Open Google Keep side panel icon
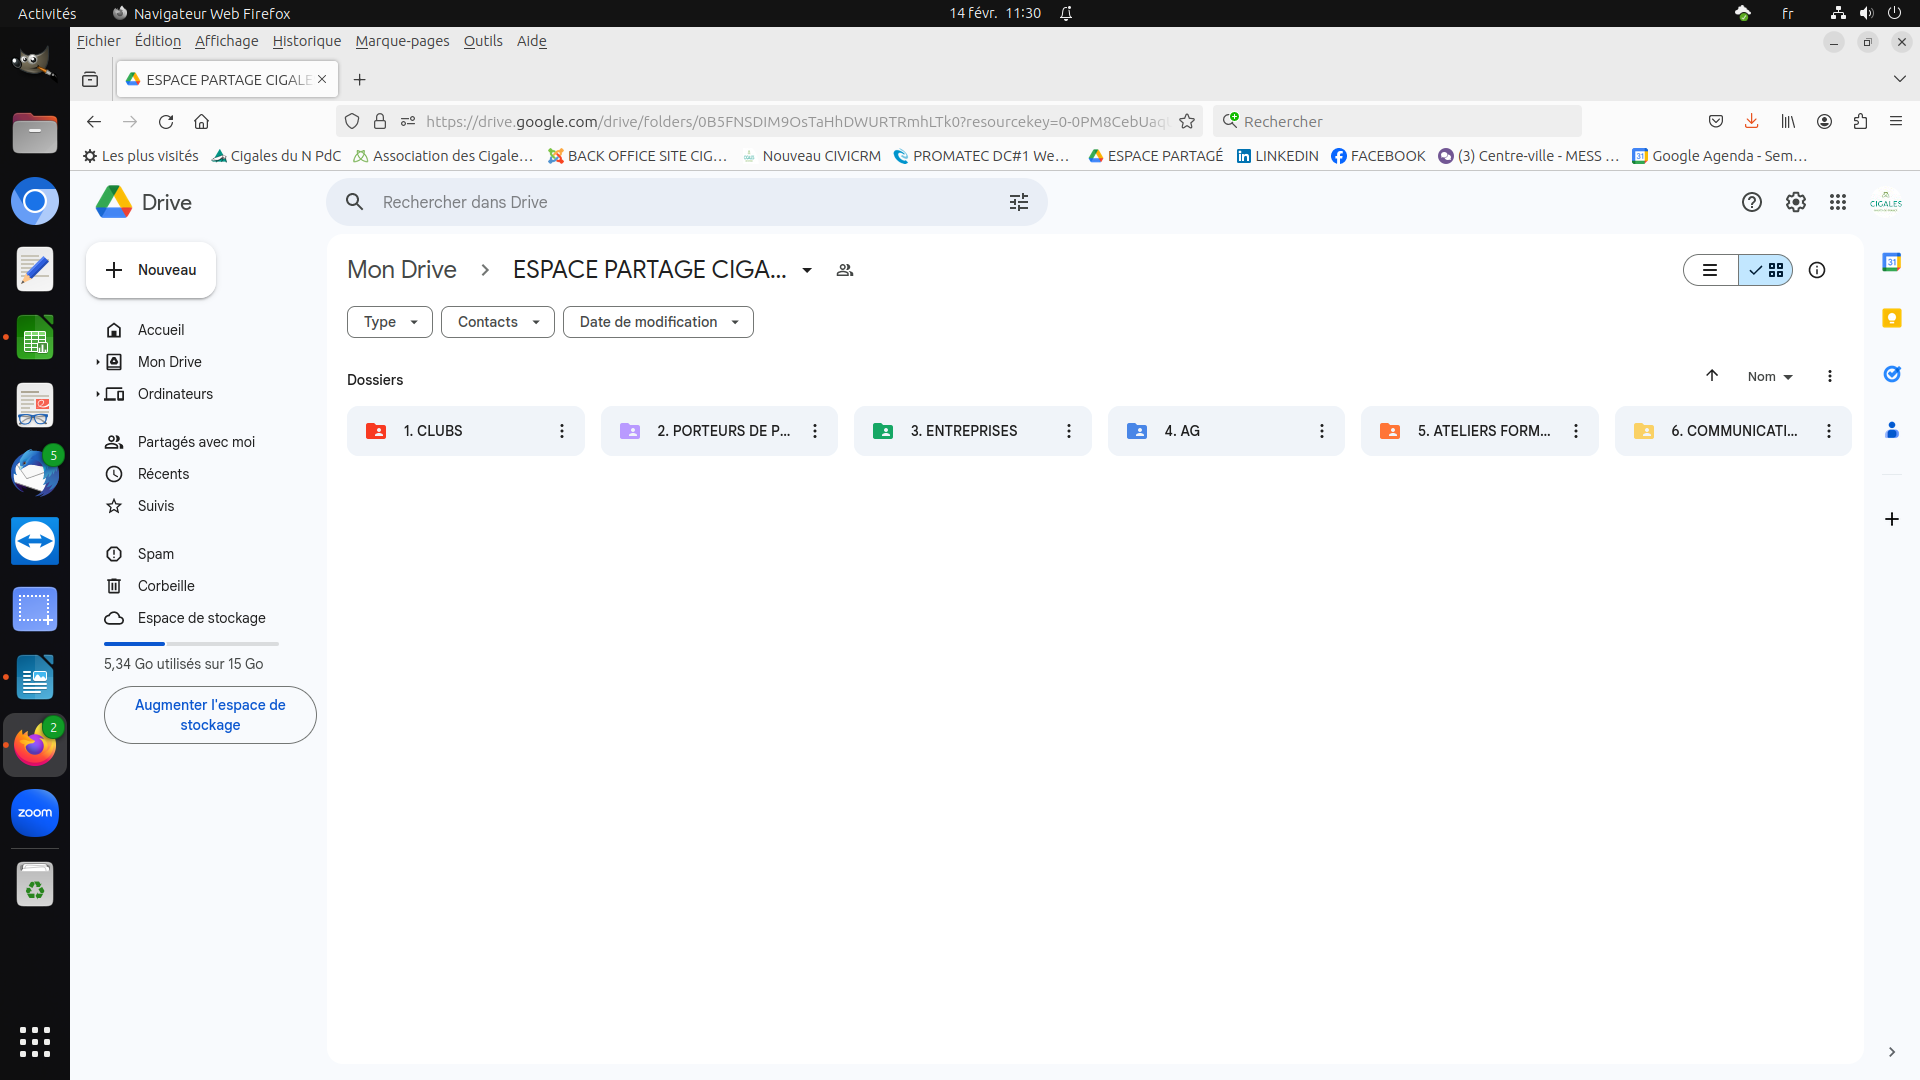 (x=1891, y=318)
